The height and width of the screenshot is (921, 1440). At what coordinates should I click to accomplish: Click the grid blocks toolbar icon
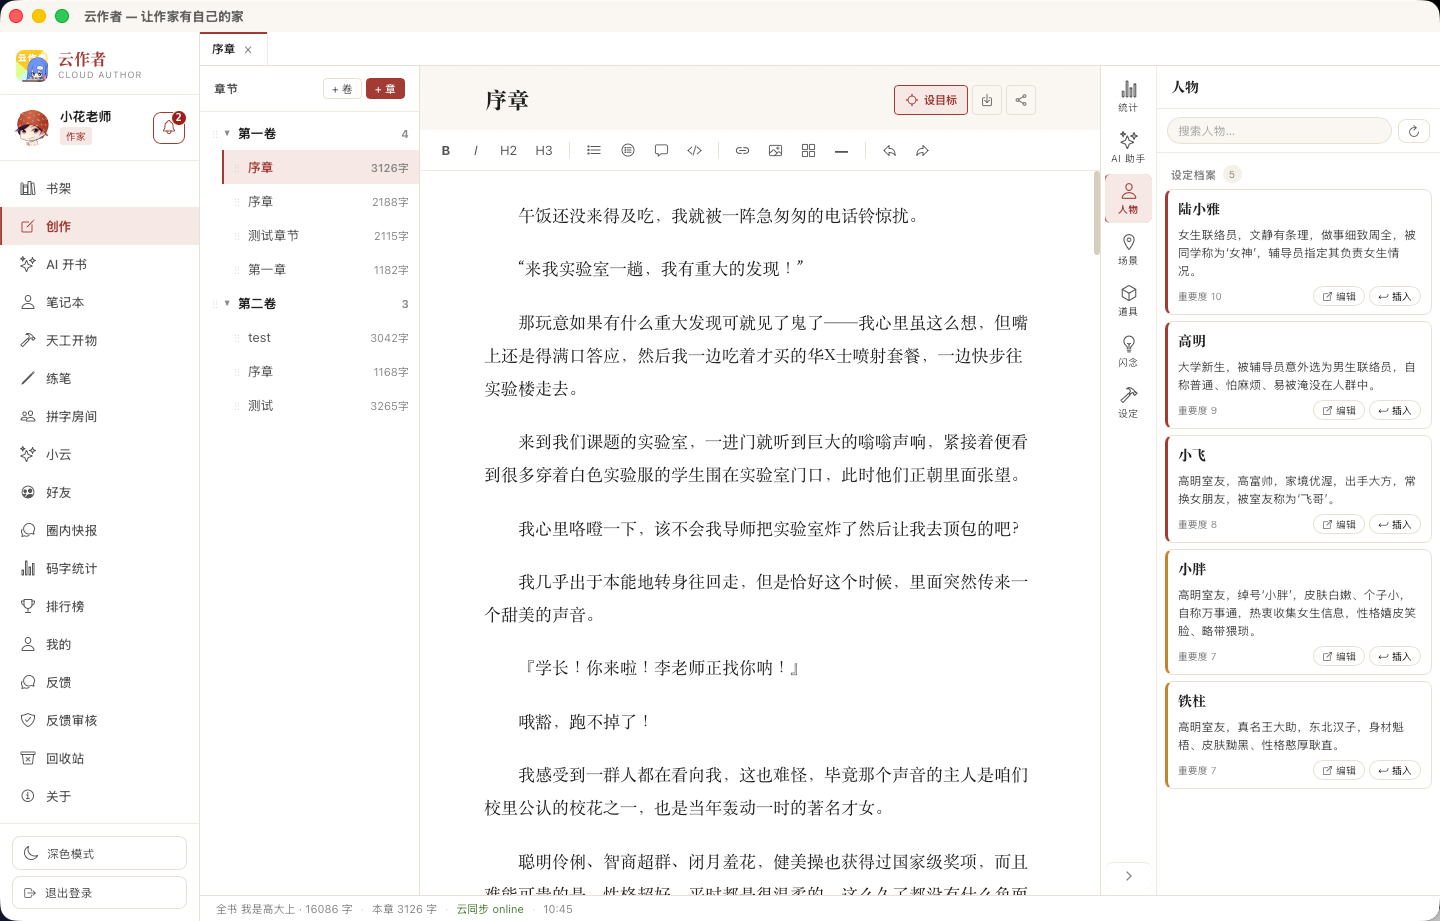tap(808, 151)
